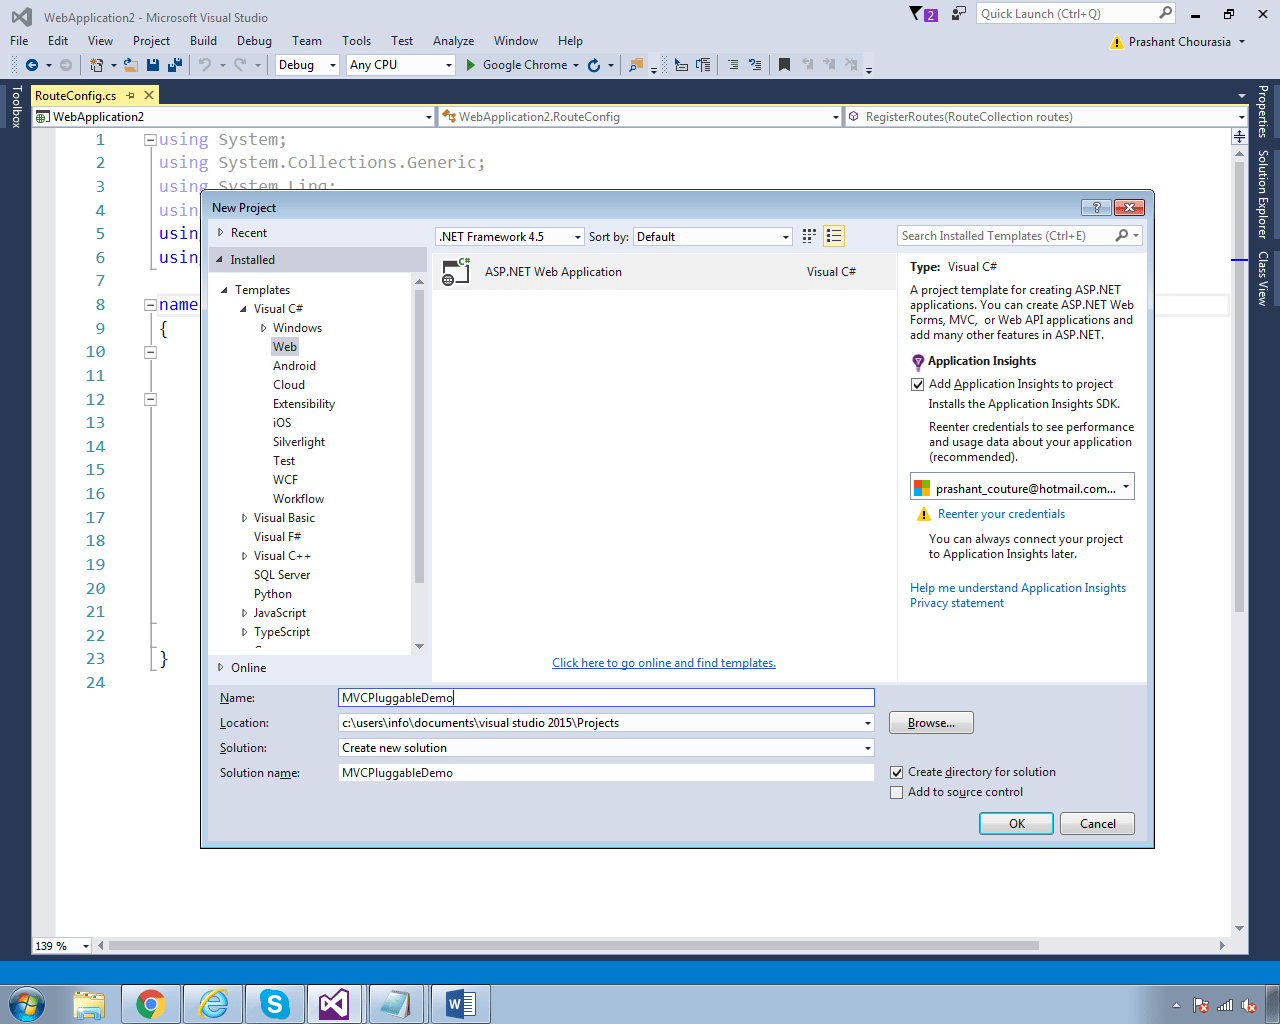Click the Save single-disk toolbar icon
This screenshot has height=1024, width=1280.
point(153,65)
